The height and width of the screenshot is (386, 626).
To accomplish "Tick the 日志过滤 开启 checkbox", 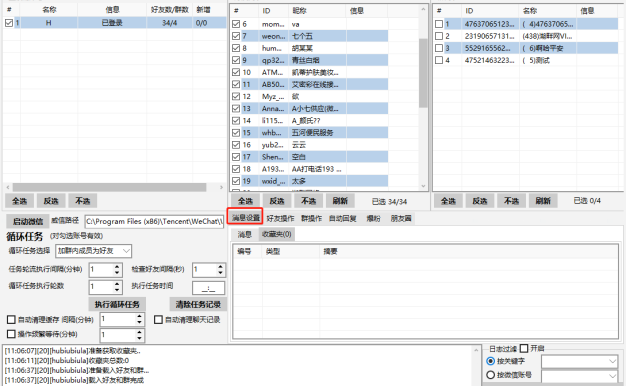I will coord(524,348).
